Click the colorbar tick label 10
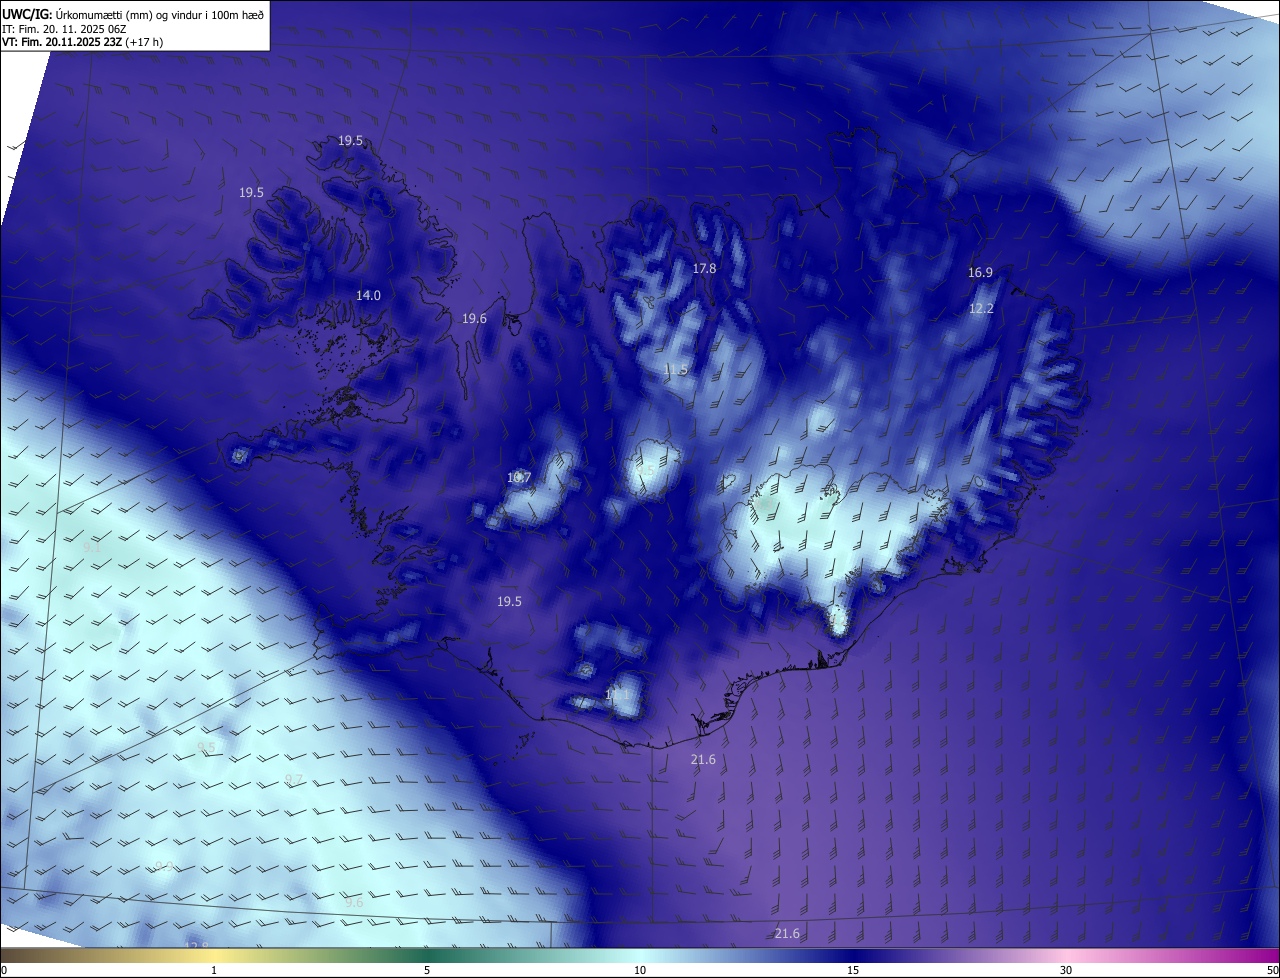Screen dimensions: 1280x978 (x=640, y=970)
